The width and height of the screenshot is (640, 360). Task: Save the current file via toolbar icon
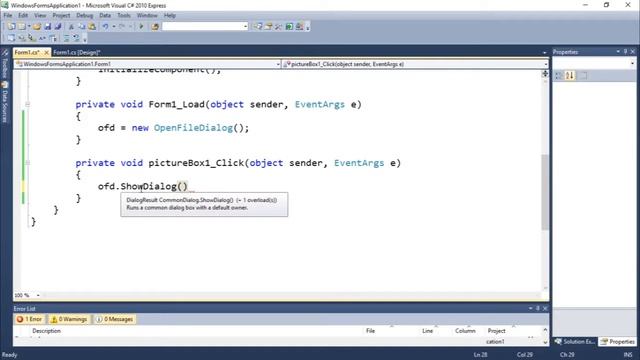click(x=48, y=27)
